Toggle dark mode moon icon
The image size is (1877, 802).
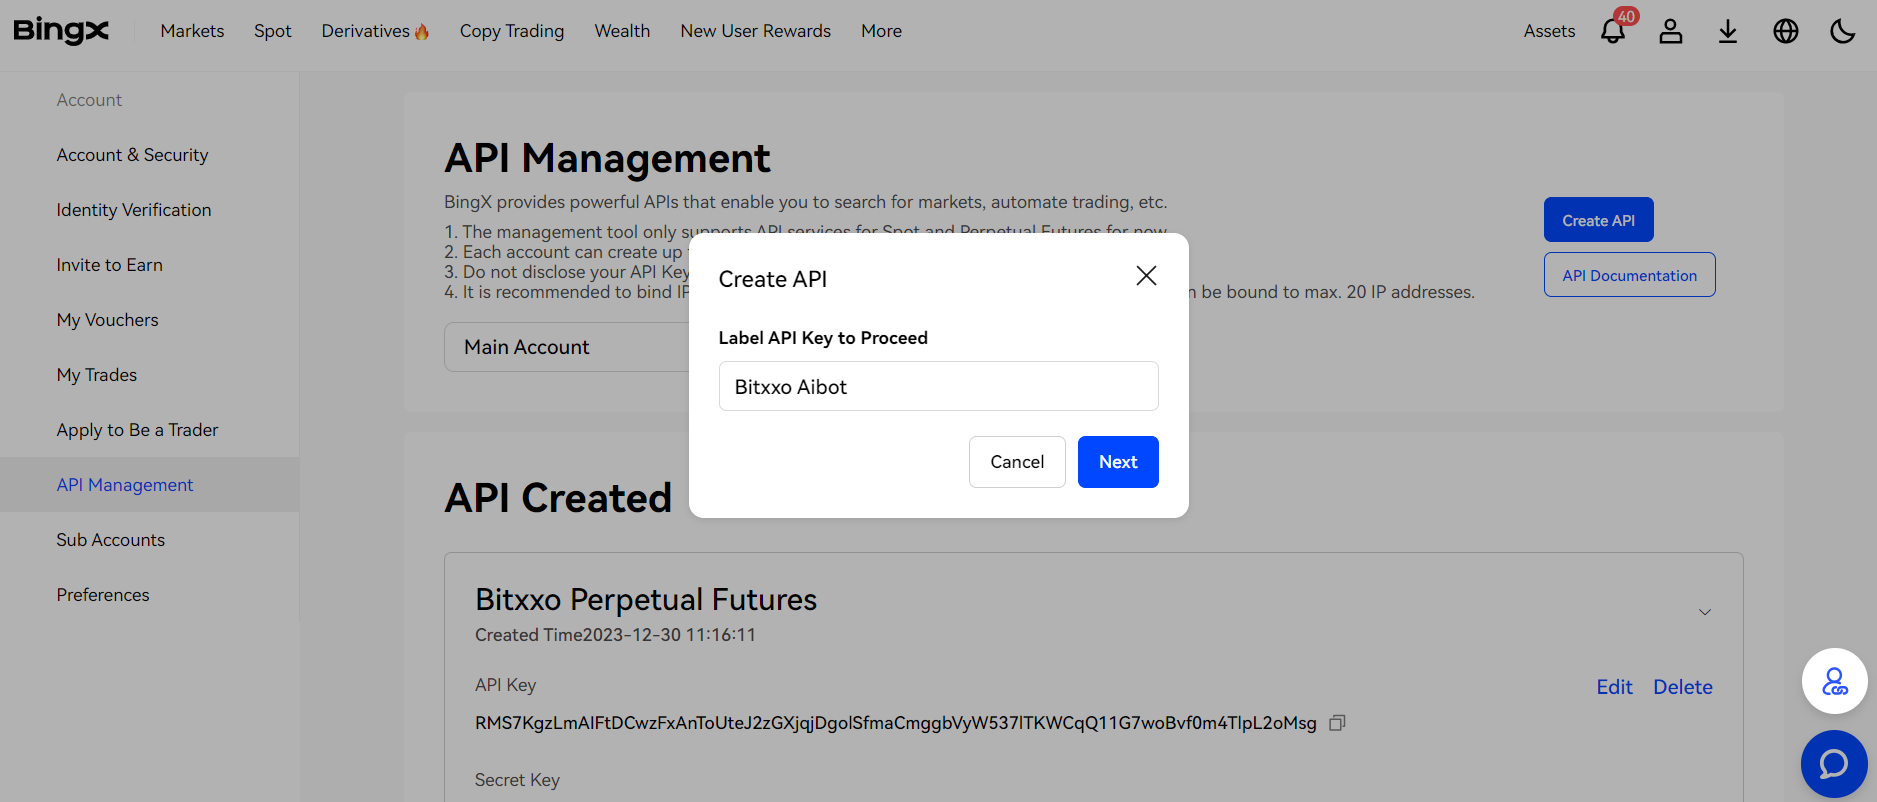[1843, 31]
